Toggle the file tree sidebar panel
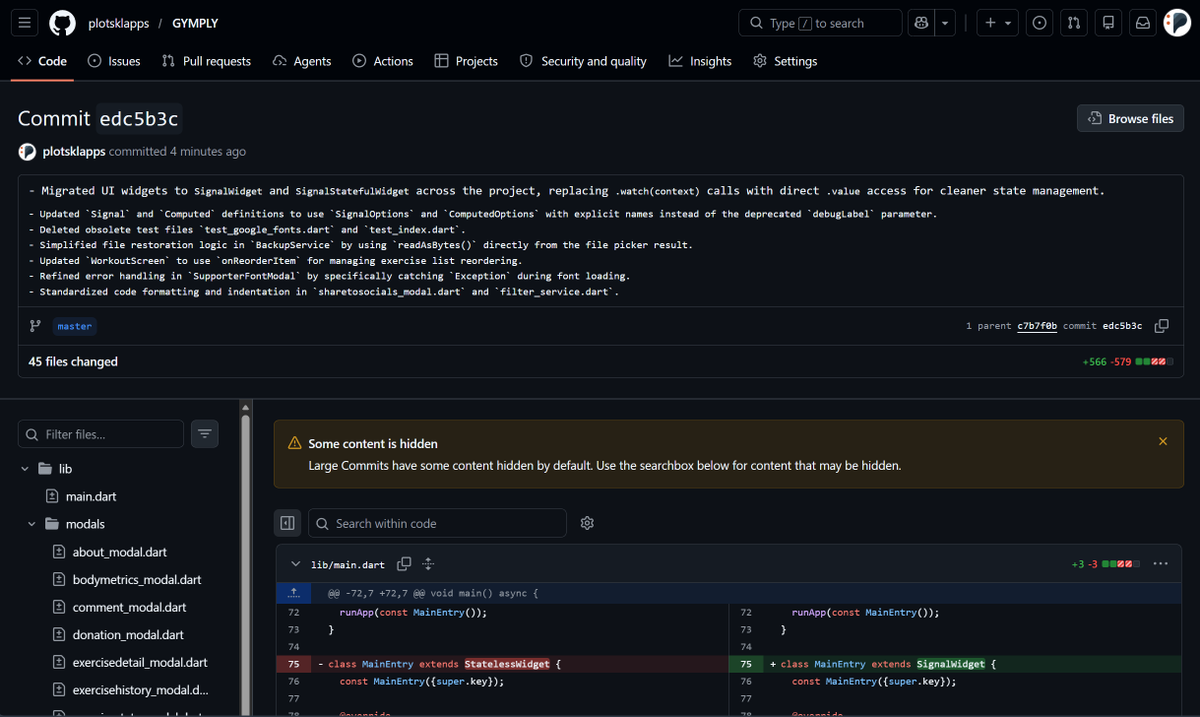1200x717 pixels. (x=288, y=523)
